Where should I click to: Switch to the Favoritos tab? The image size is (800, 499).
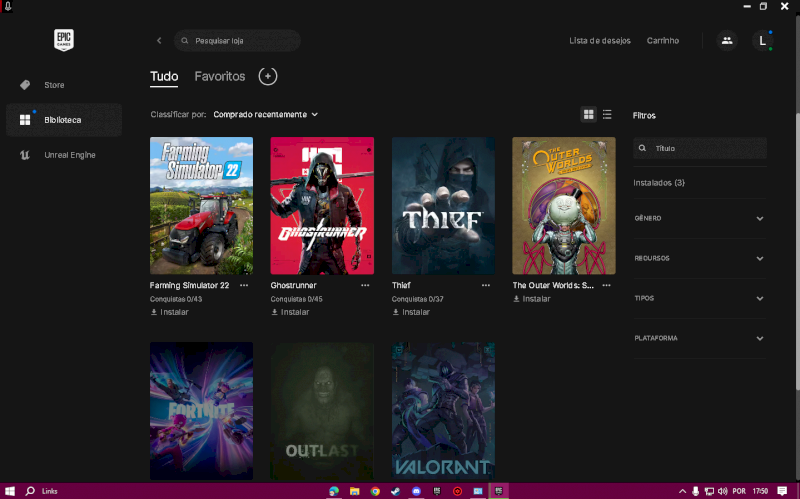[x=220, y=77]
